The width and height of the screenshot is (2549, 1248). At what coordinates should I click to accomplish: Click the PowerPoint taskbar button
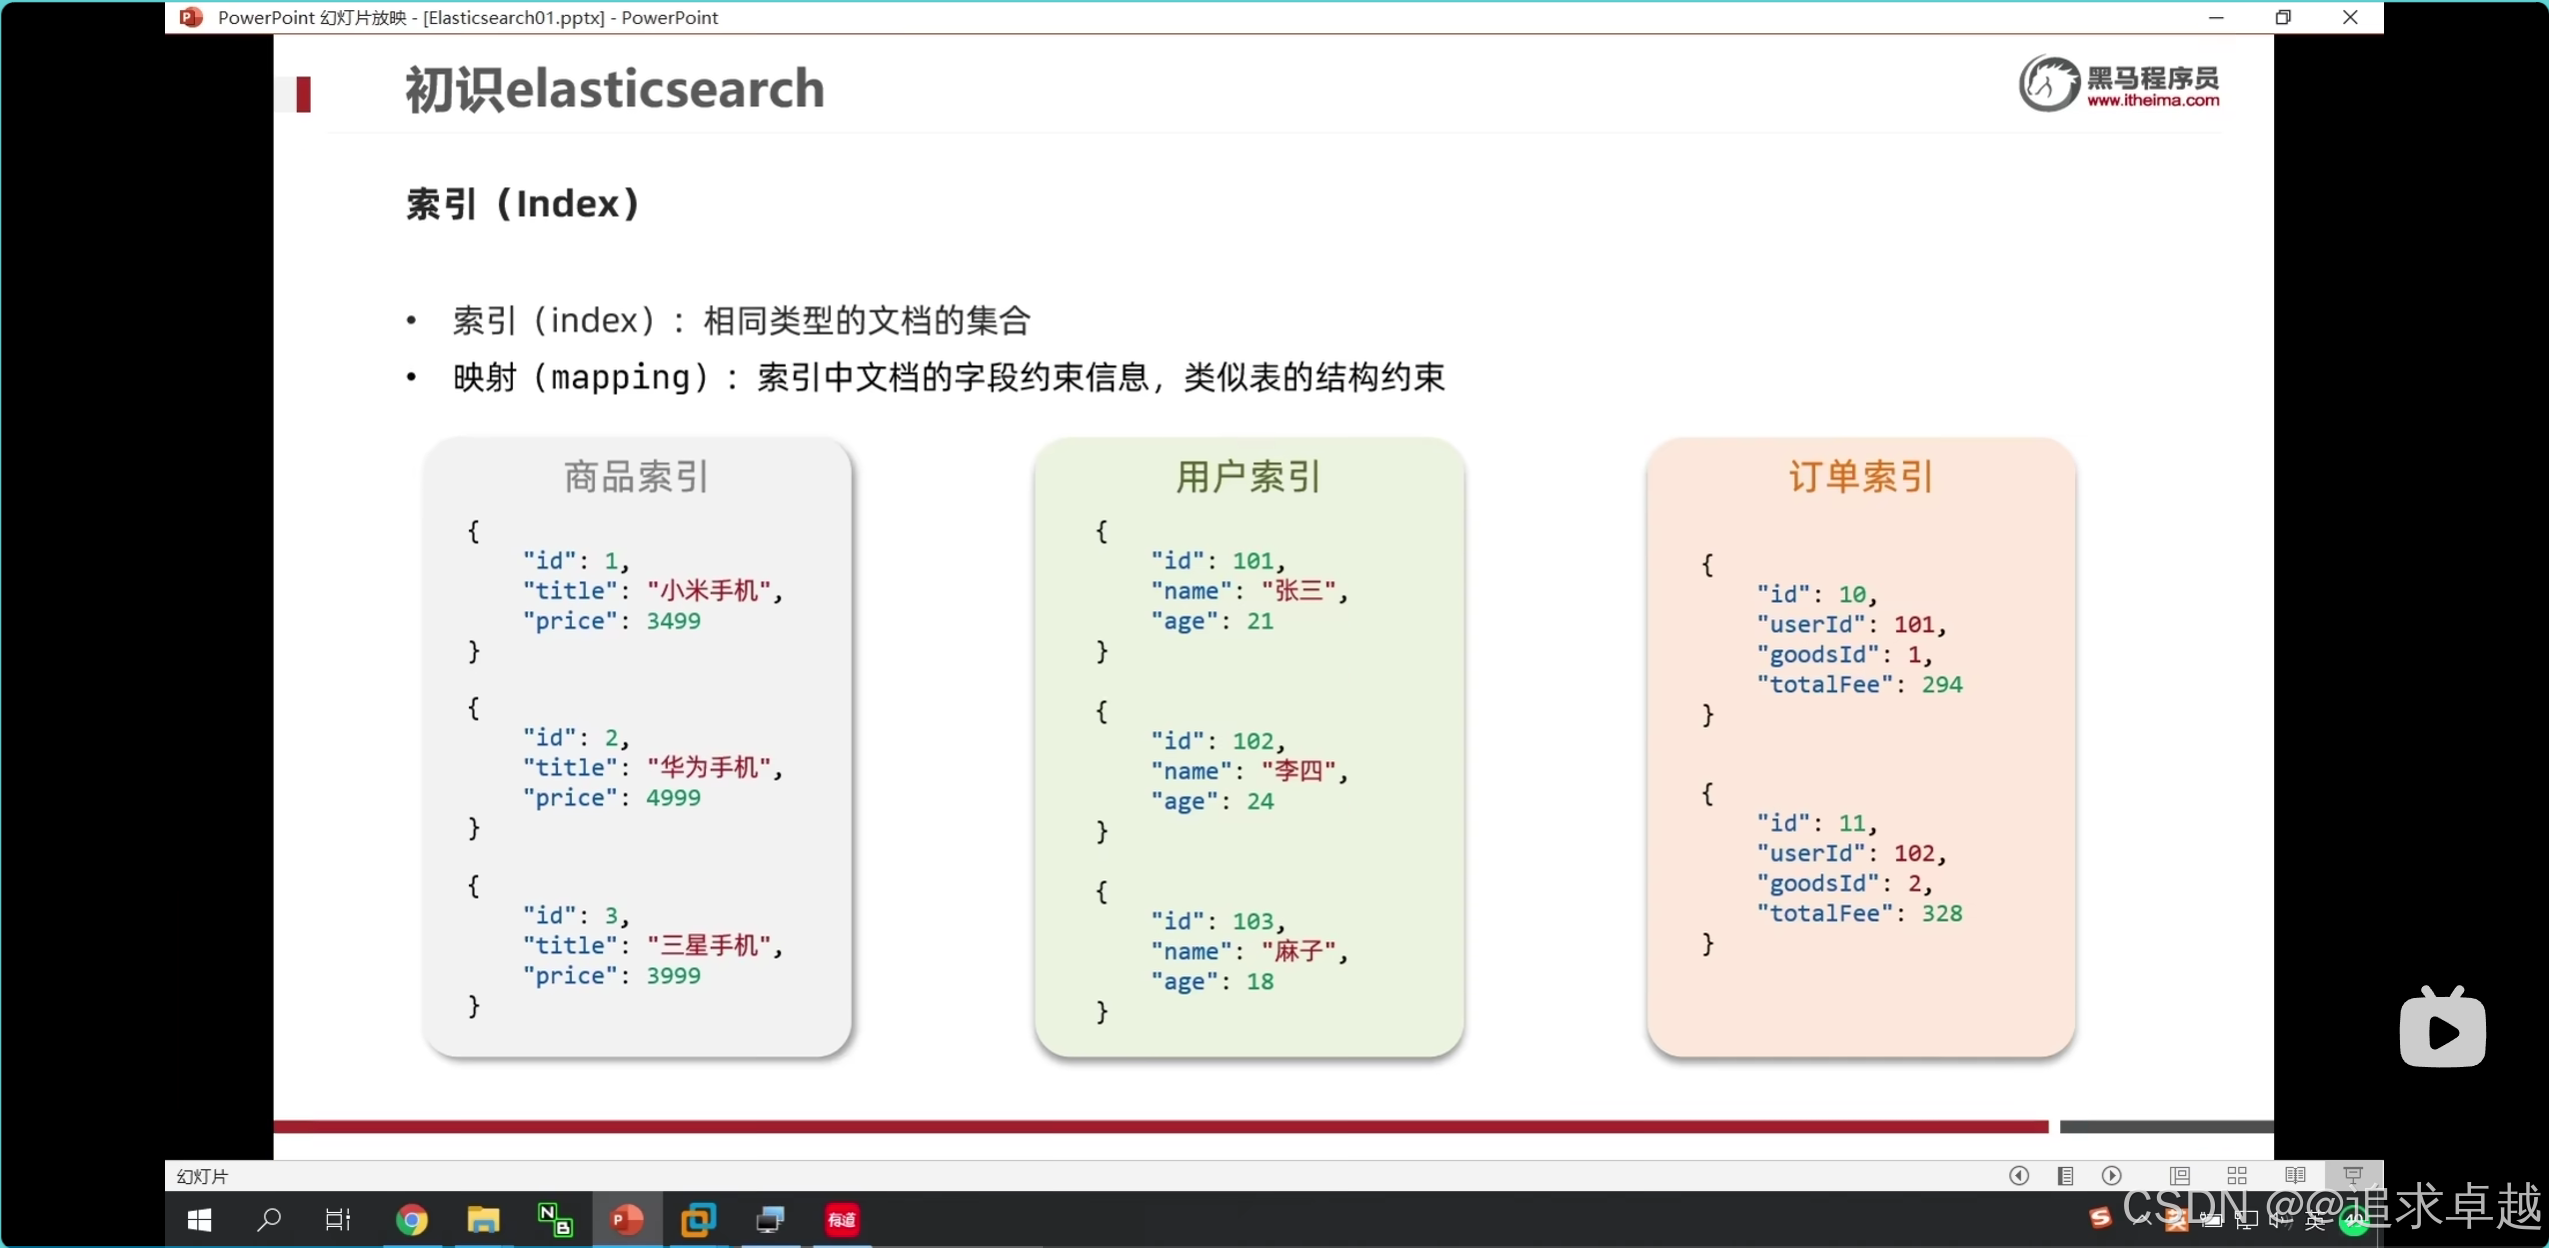click(627, 1220)
